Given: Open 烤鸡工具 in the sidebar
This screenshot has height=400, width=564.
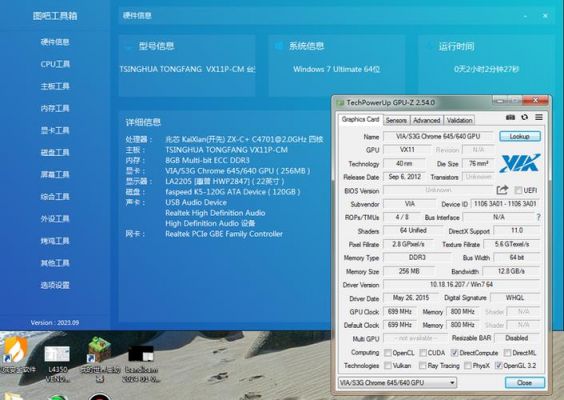Looking at the screenshot, I should 55,241.
